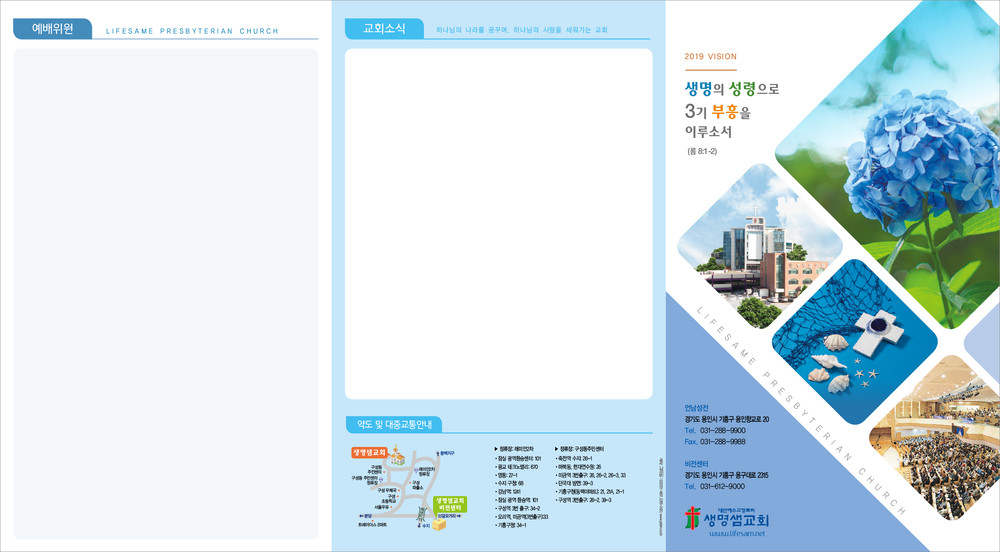Click the 생명샘교회 cross logo icon
The width and height of the screenshot is (1000, 552).
pyautogui.click(x=693, y=520)
